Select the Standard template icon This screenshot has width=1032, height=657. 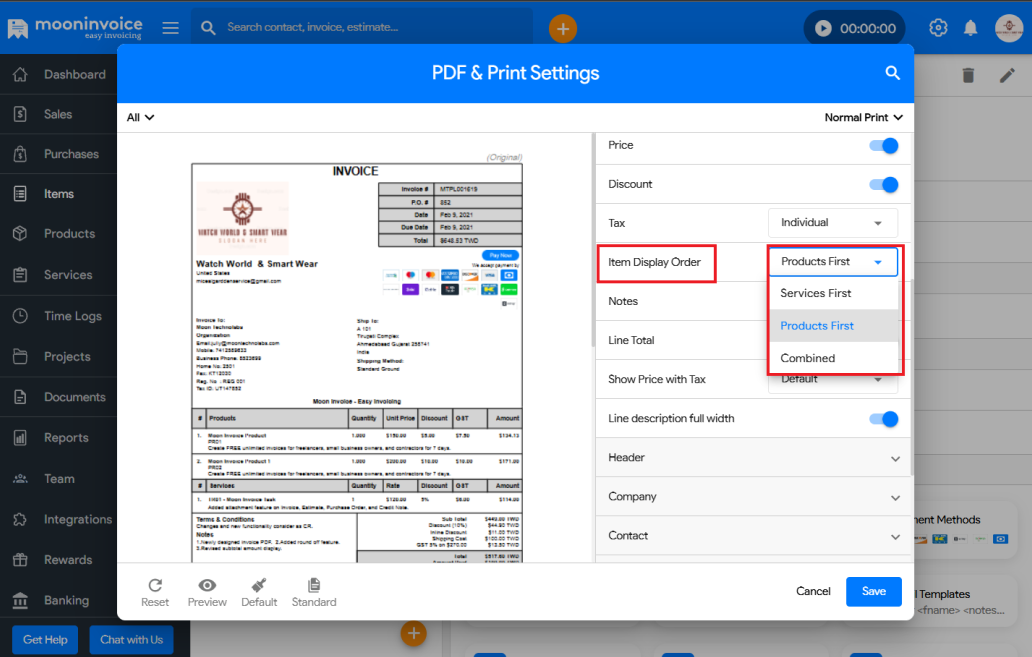[314, 586]
